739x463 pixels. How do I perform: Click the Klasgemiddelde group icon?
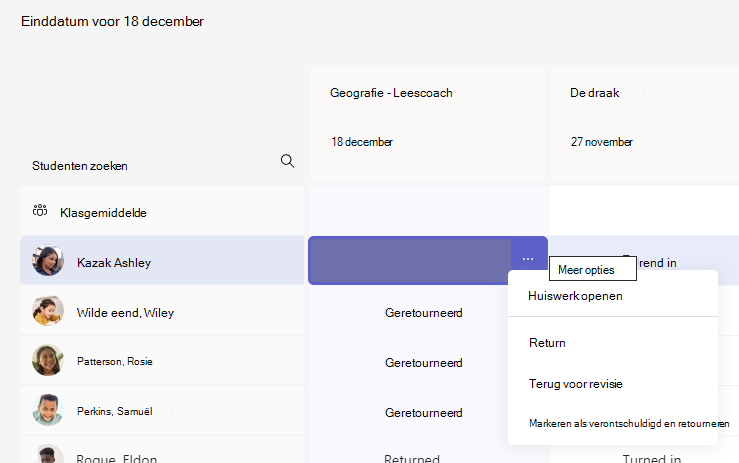40,211
